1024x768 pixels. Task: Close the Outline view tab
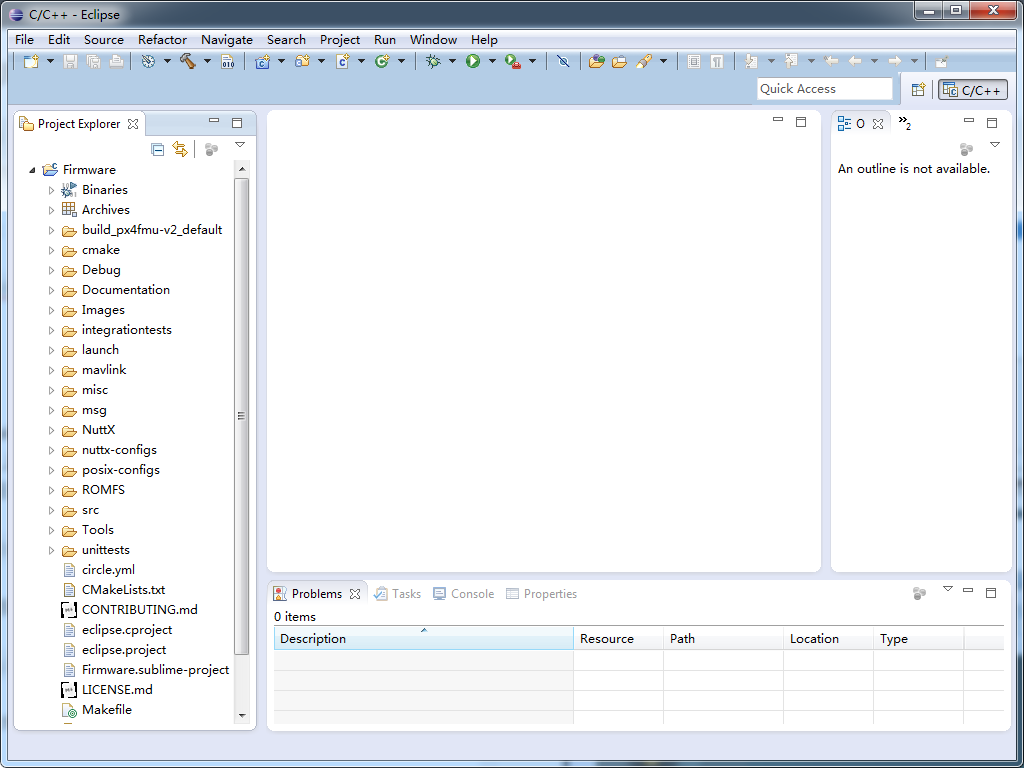(878, 123)
